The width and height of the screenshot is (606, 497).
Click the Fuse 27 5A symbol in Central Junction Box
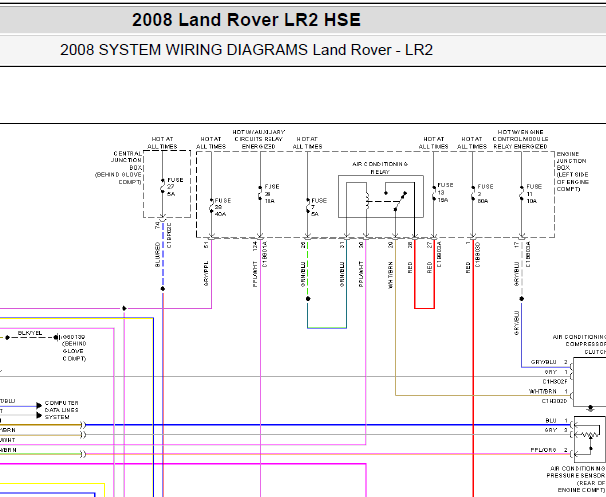coord(163,186)
